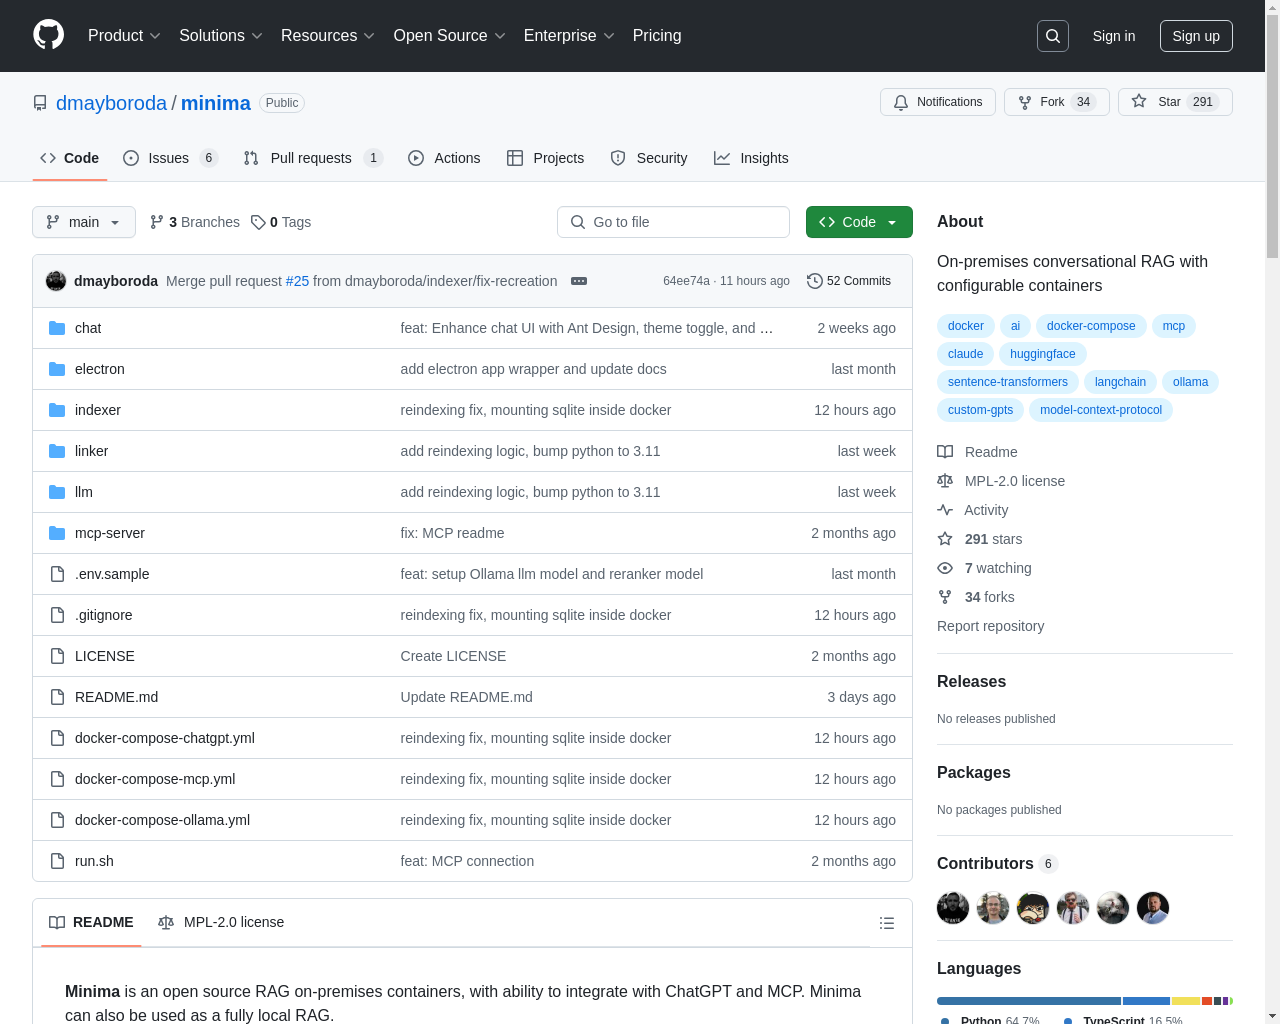
Task: Switch to the Insights tab
Action: click(751, 158)
